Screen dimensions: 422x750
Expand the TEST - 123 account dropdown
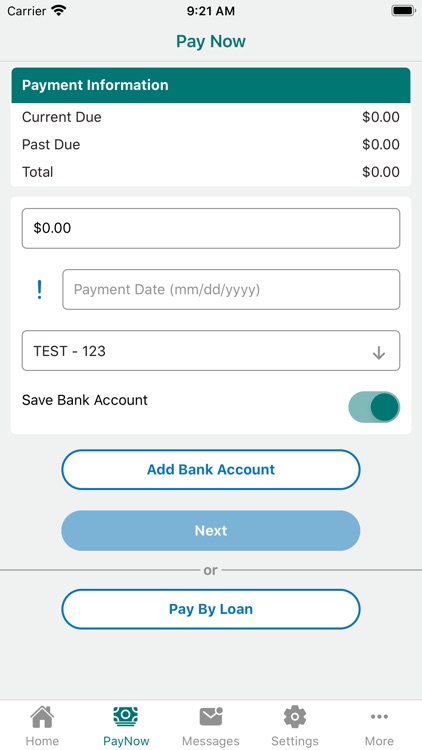coord(211,351)
